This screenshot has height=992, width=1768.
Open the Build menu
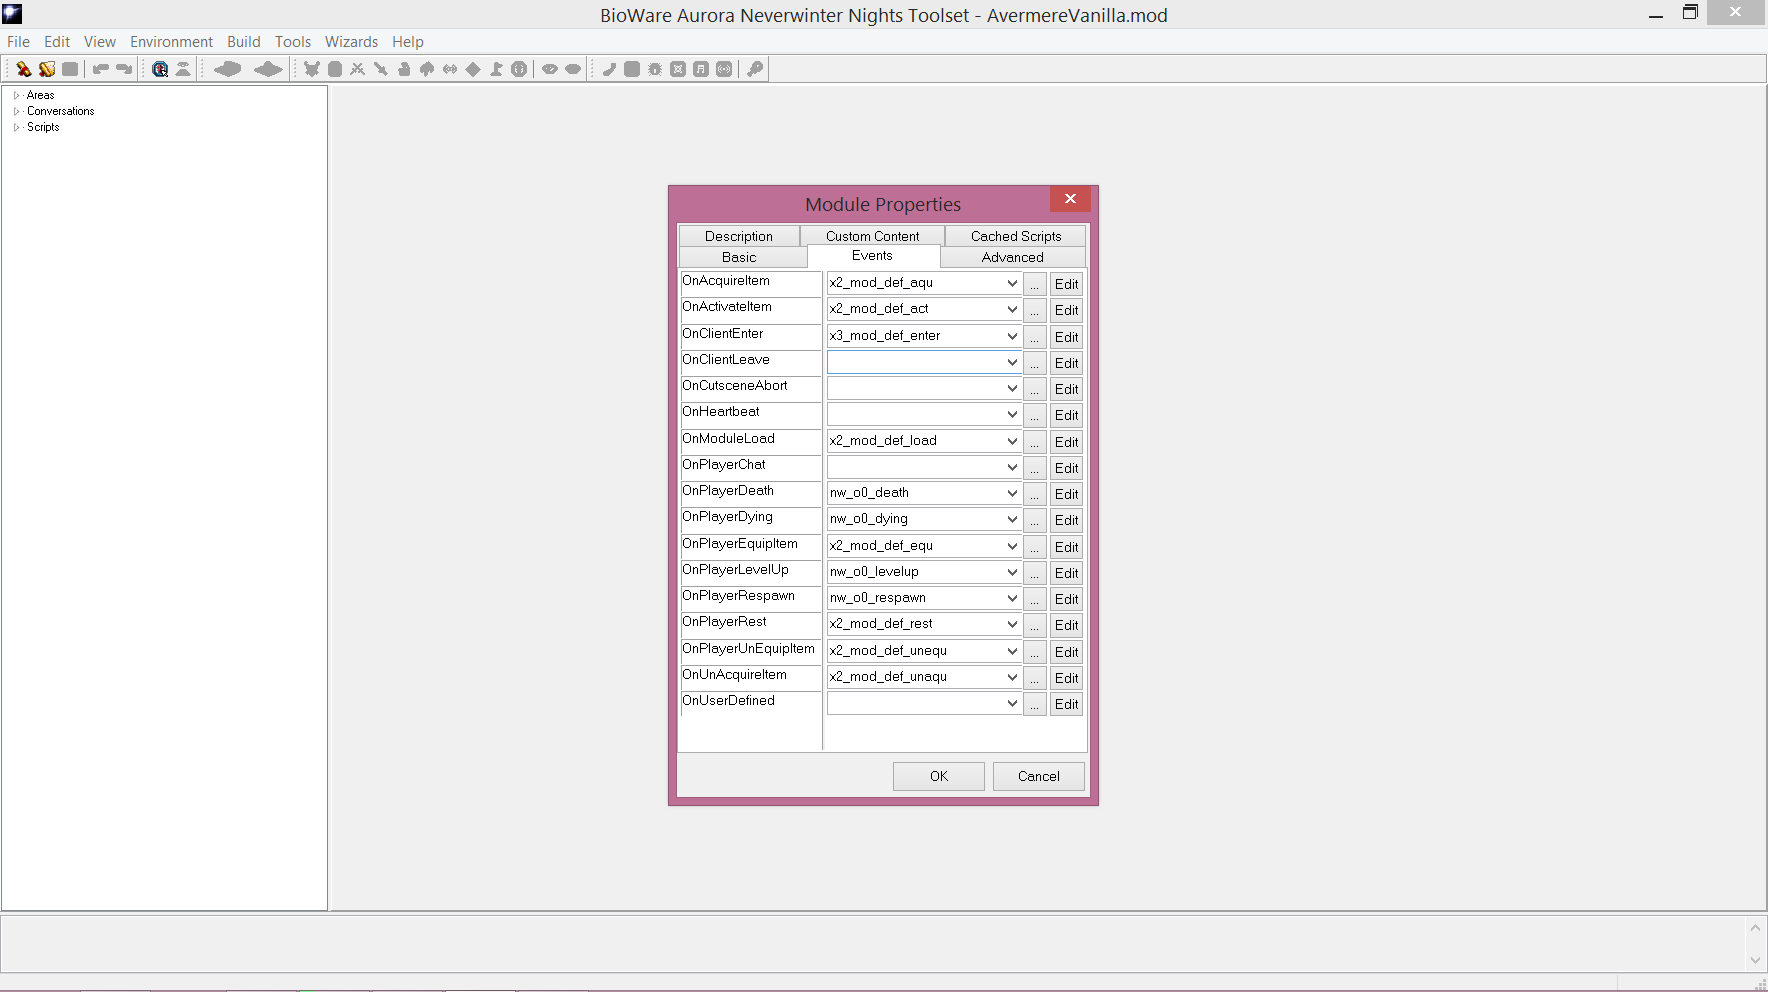point(243,41)
